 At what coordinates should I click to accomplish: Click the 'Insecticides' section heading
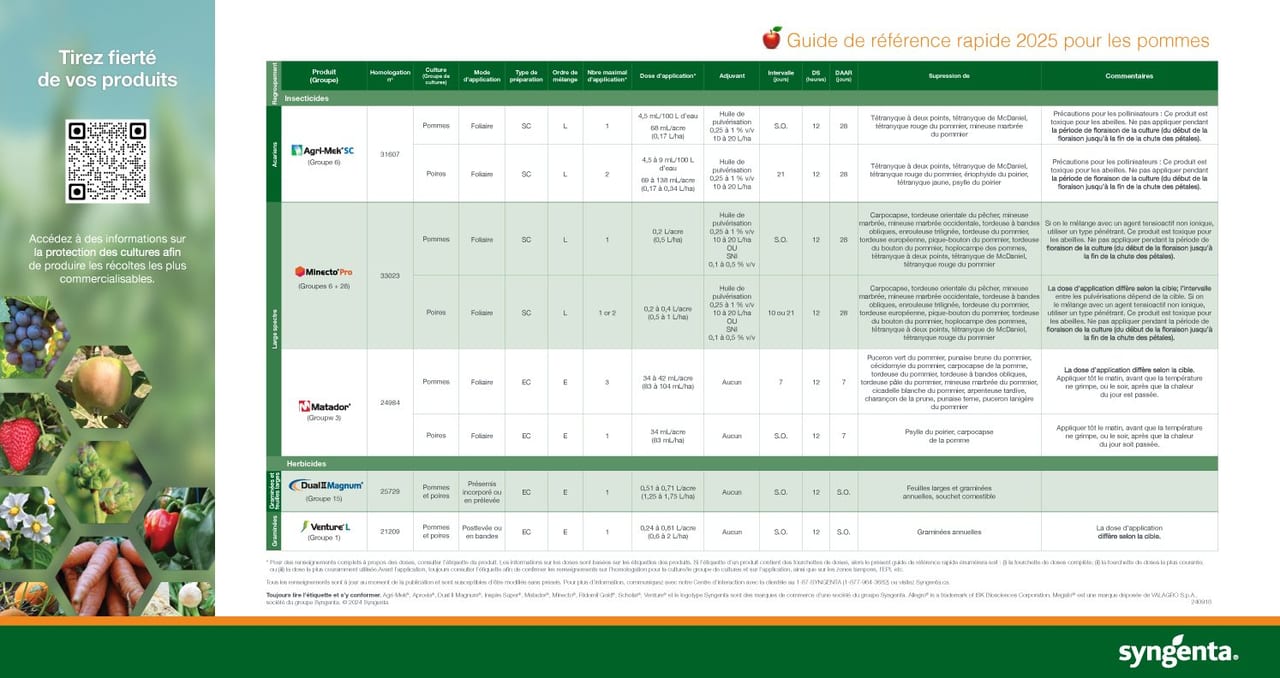pyautogui.click(x=306, y=99)
